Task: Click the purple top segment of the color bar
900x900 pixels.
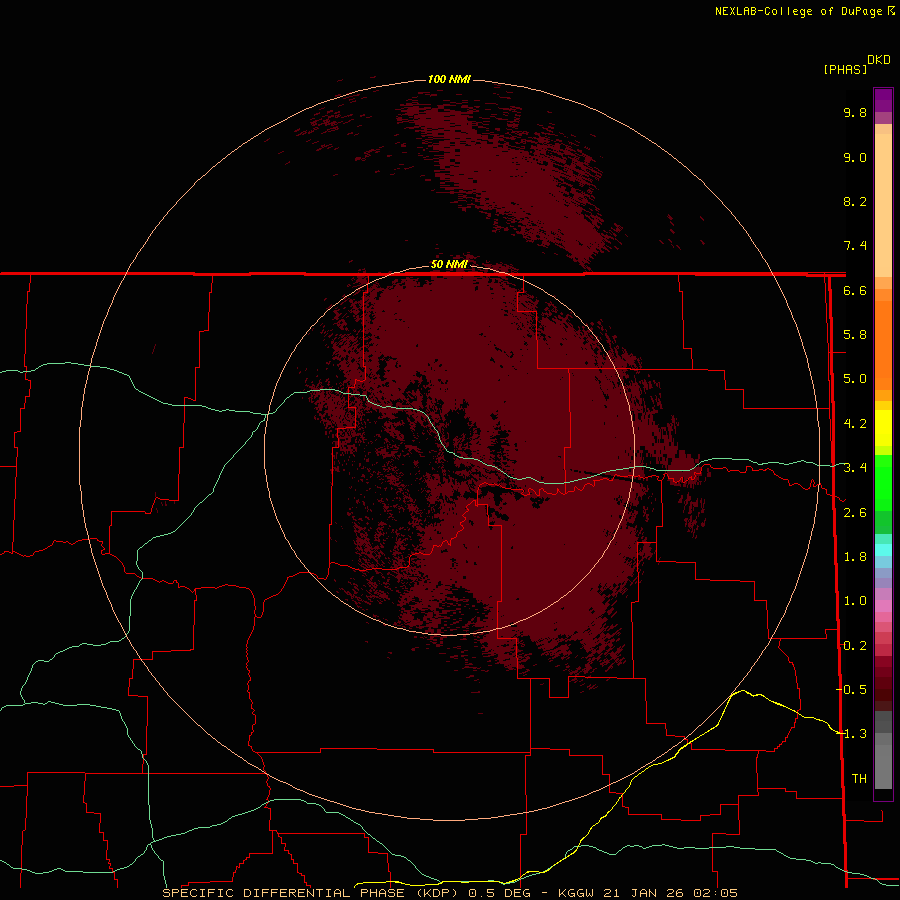Action: (883, 100)
